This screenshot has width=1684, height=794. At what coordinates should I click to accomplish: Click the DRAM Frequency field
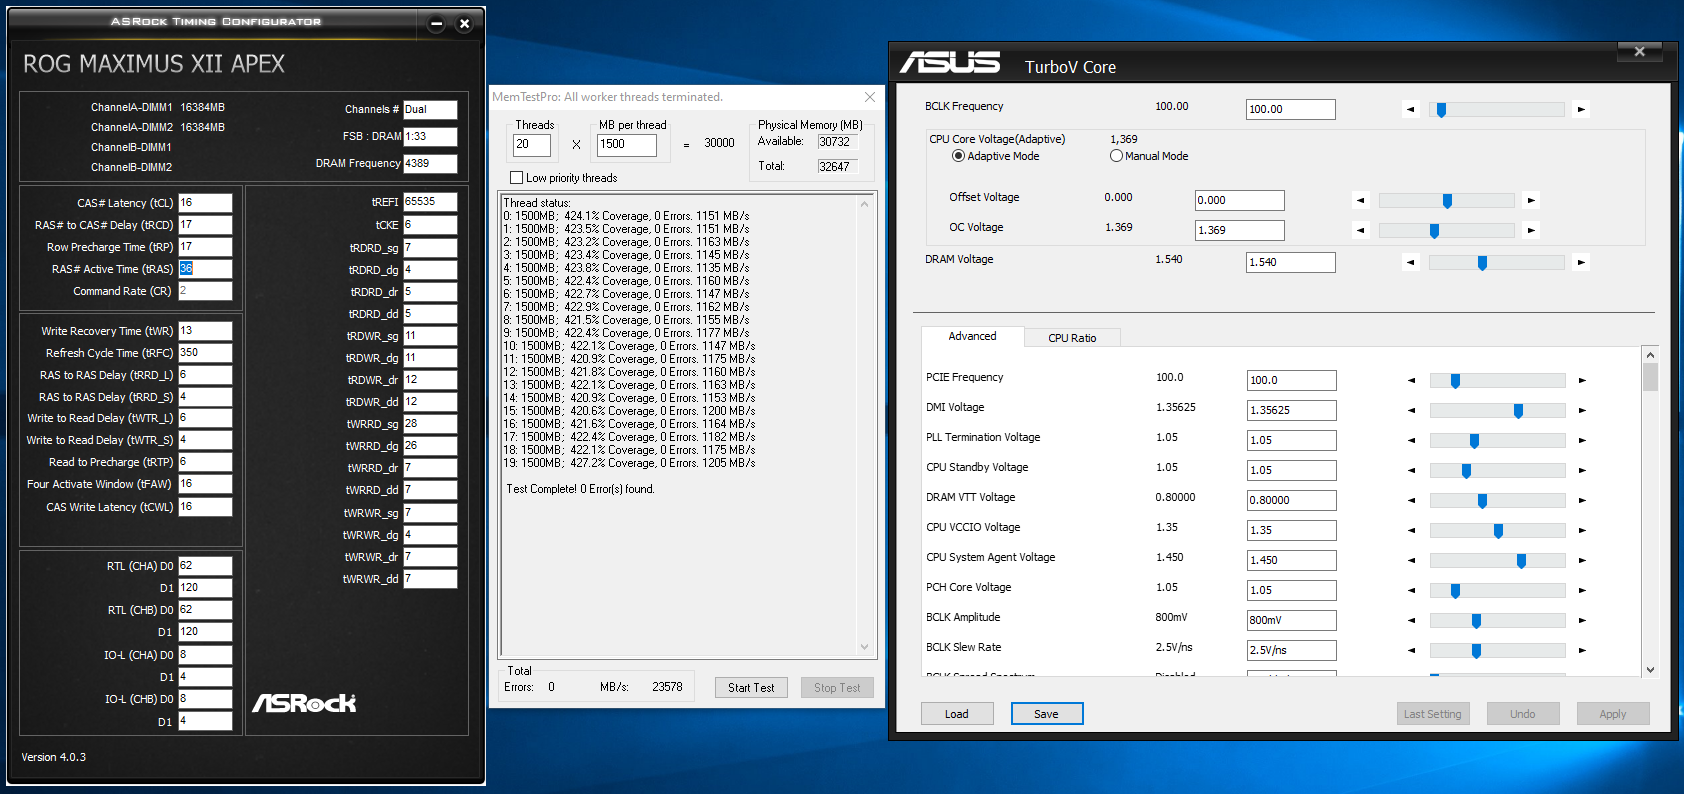(x=430, y=163)
